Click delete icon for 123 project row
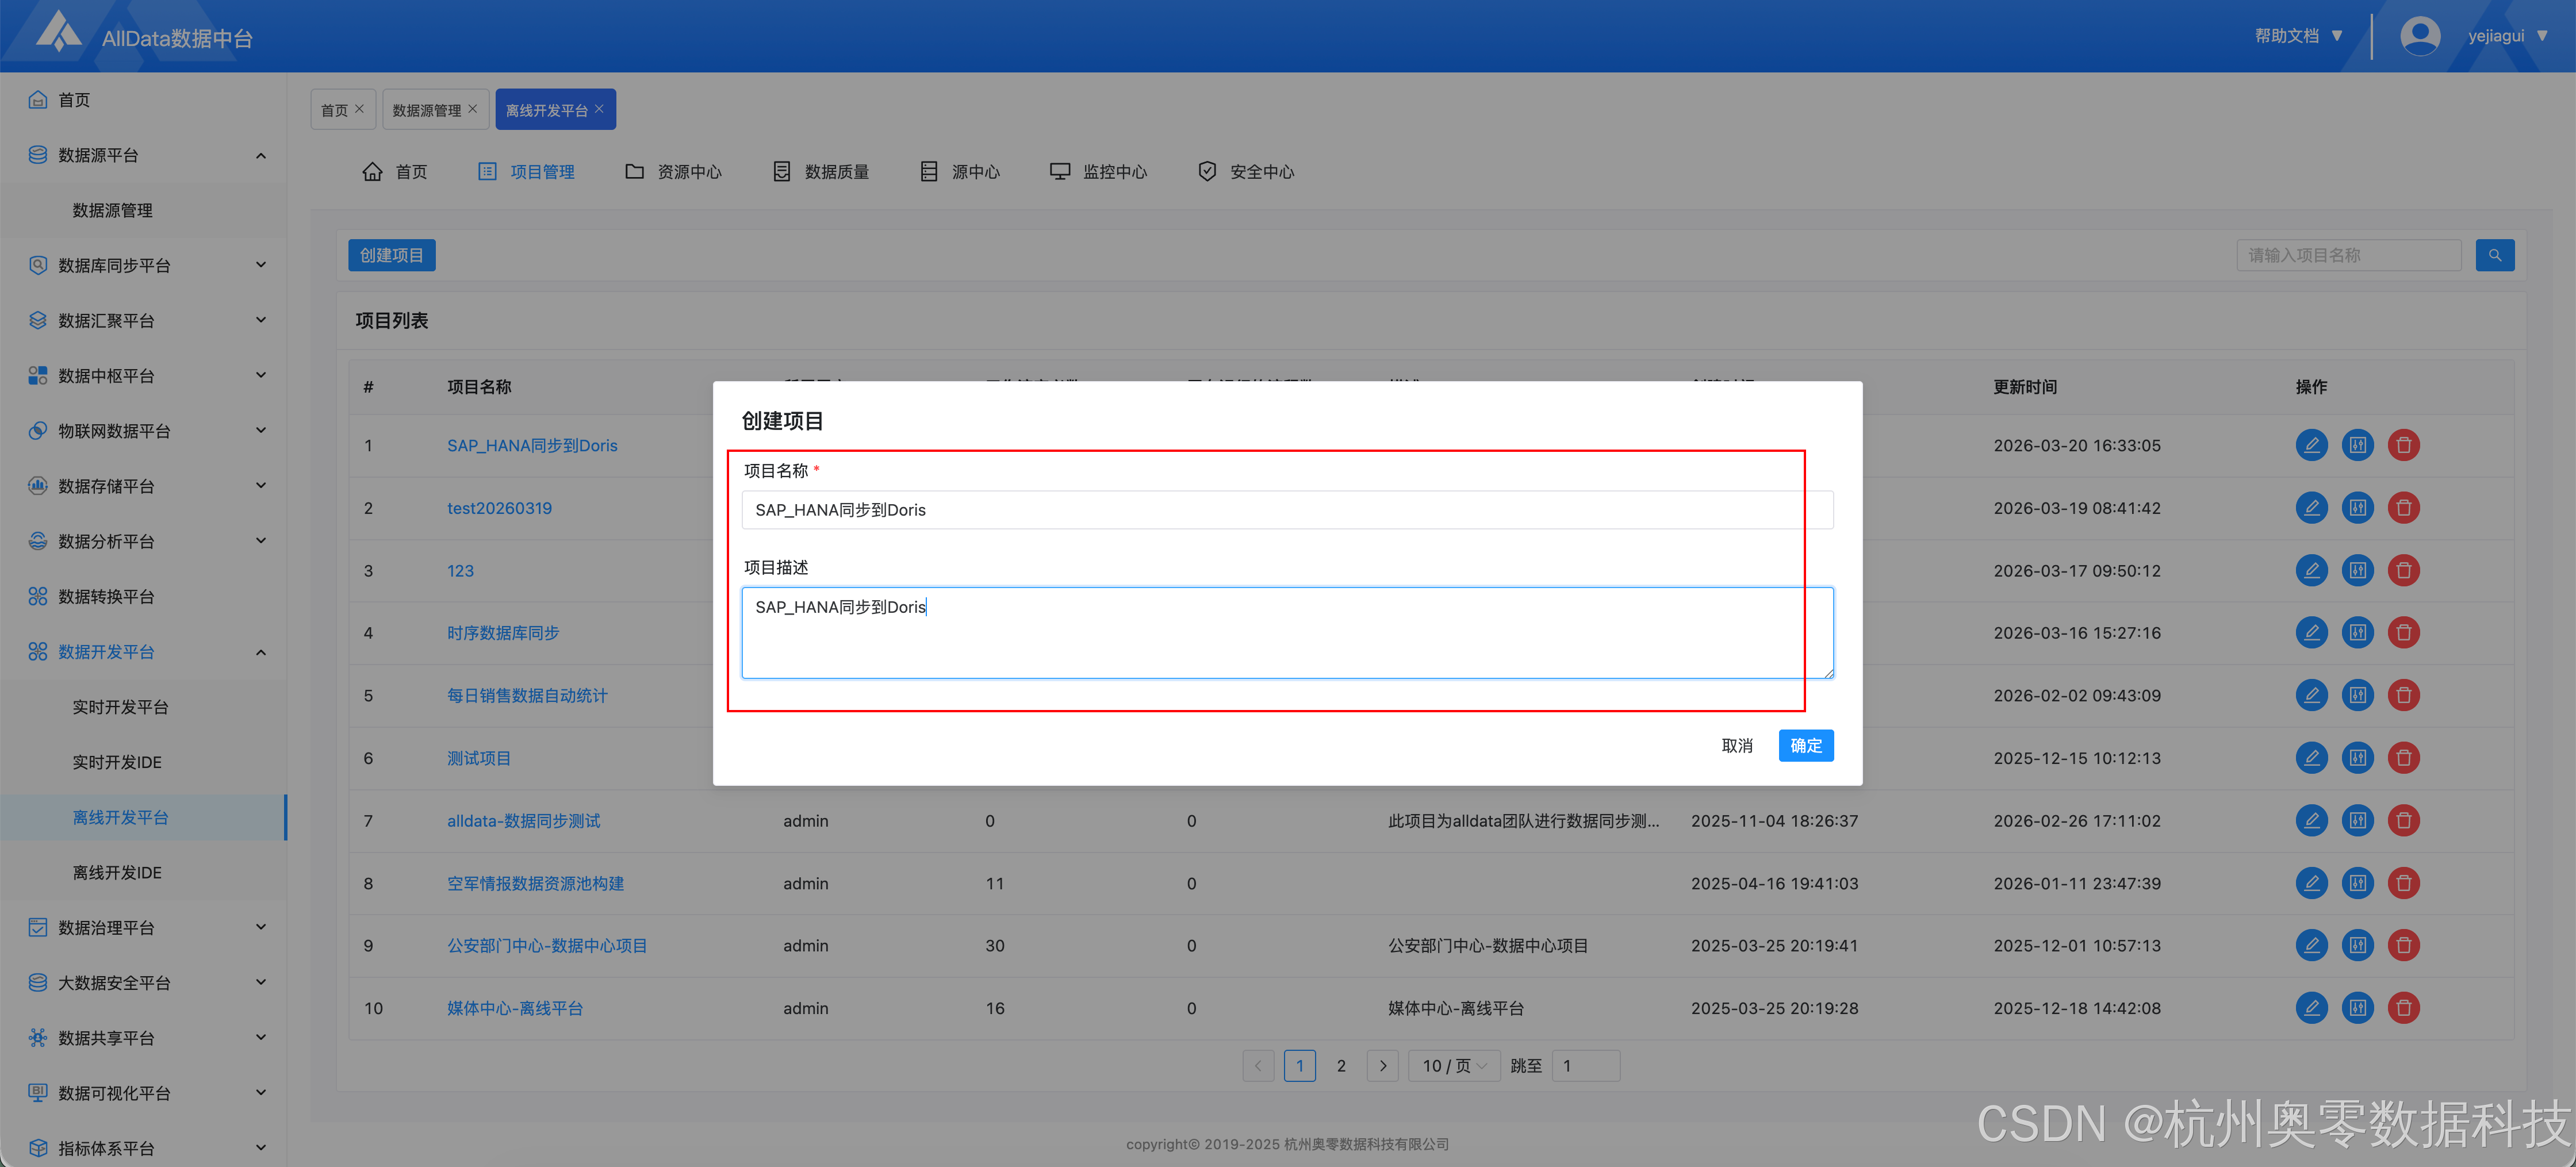The image size is (2576, 1167). (x=2403, y=571)
